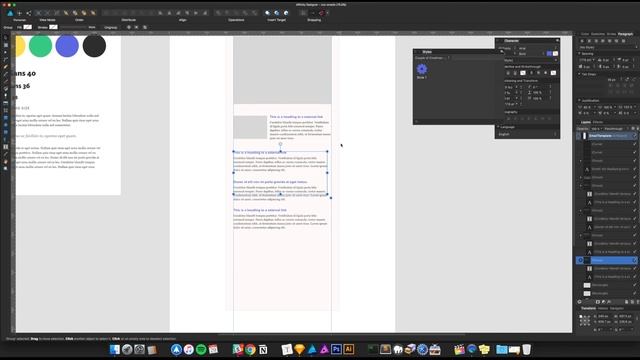Switch to the Export persona icon
Viewport: 640px width, 360px height.
[x=29, y=13]
